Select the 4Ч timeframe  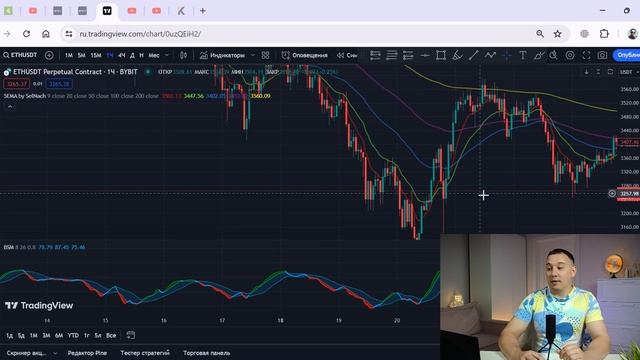(x=122, y=55)
